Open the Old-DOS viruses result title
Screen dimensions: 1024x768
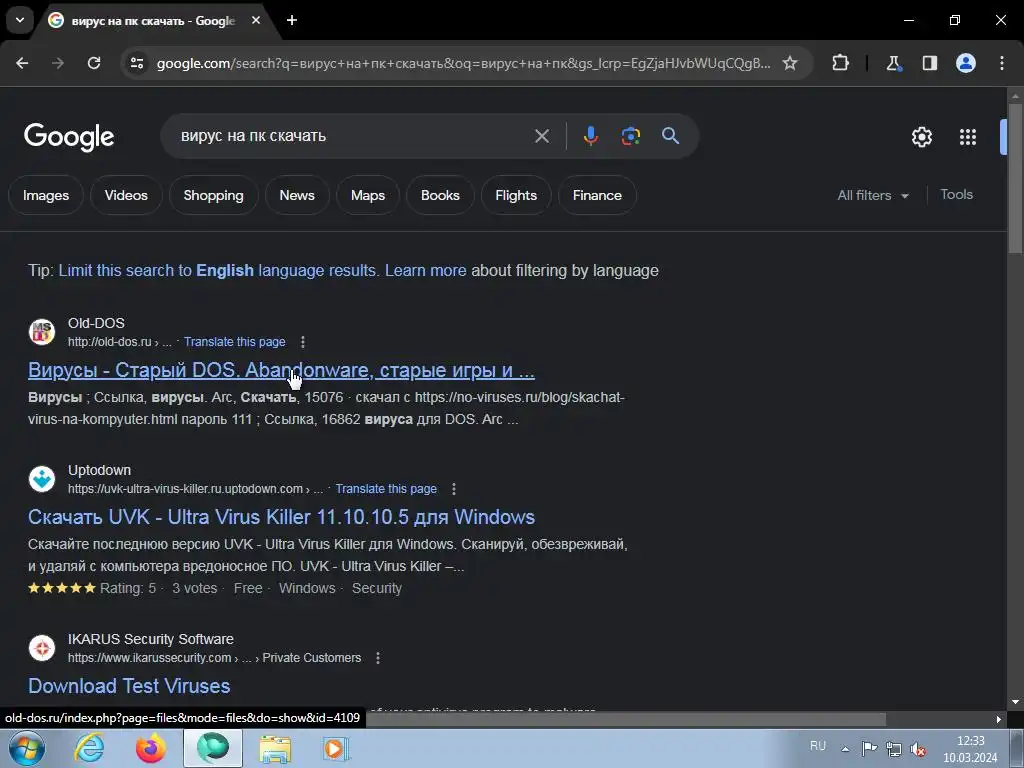point(281,370)
